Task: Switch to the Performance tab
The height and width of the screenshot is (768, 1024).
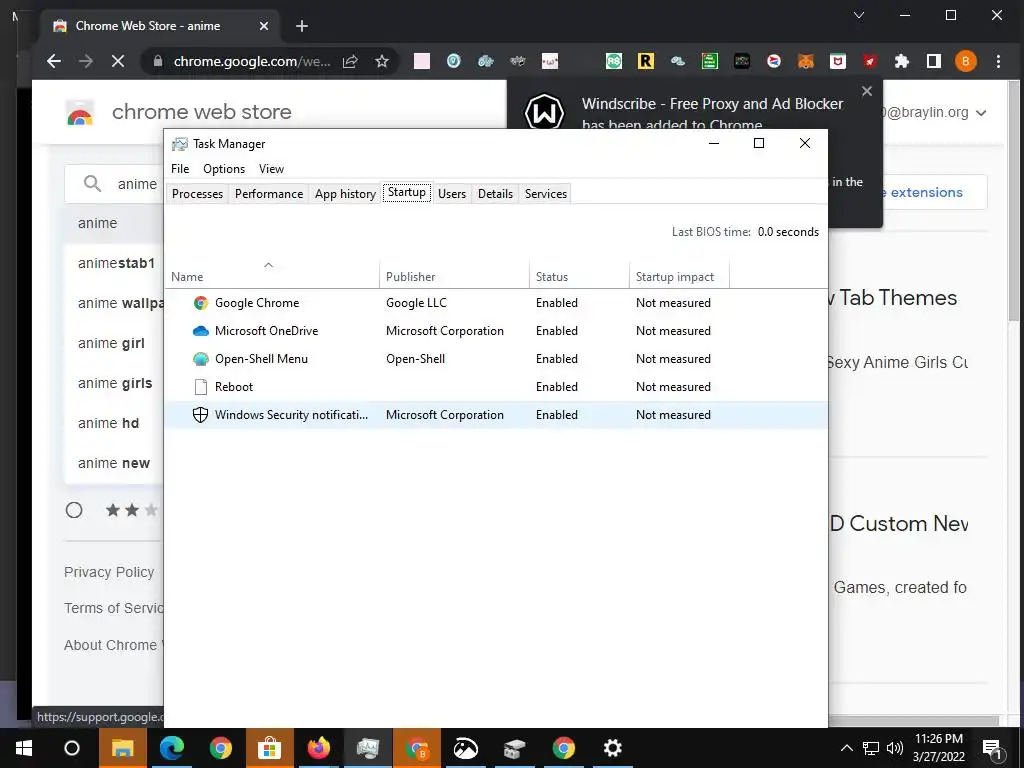Action: click(269, 194)
